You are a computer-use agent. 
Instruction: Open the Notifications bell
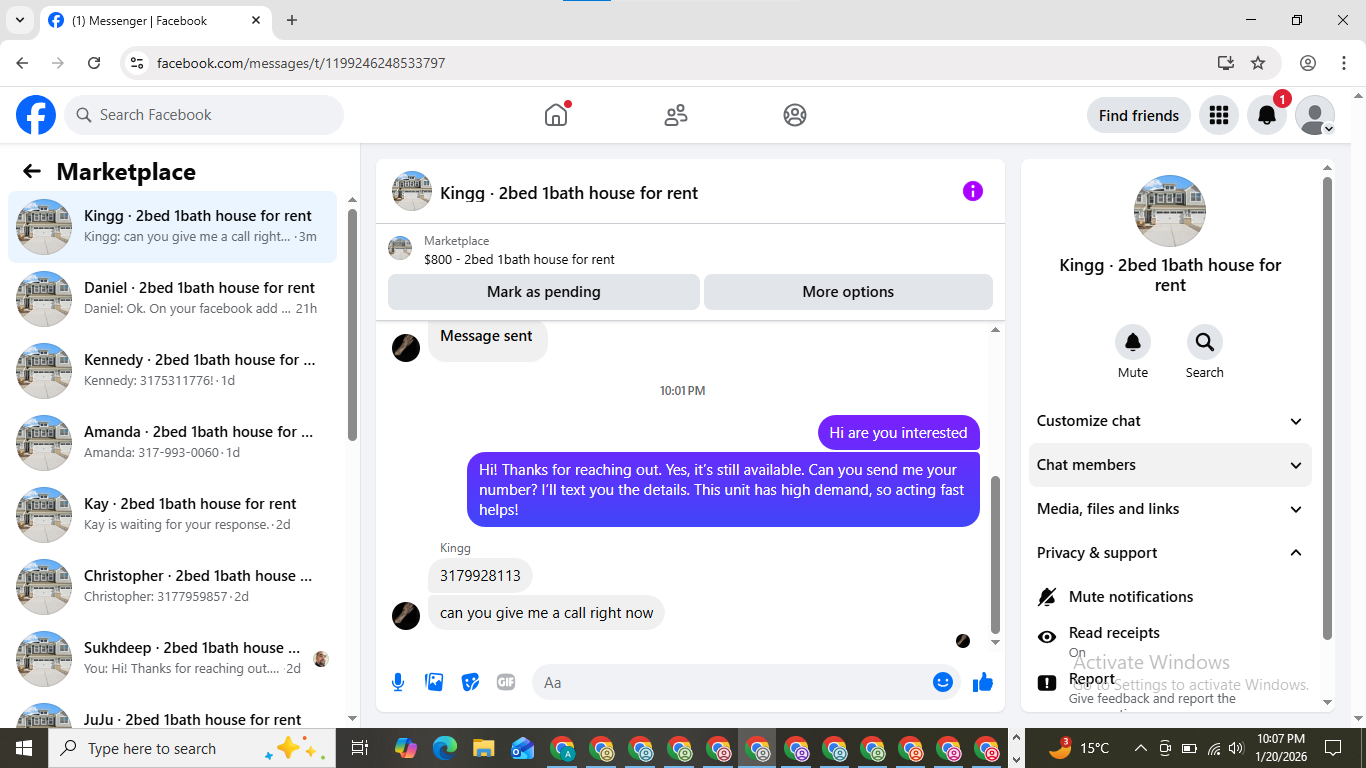click(1267, 115)
